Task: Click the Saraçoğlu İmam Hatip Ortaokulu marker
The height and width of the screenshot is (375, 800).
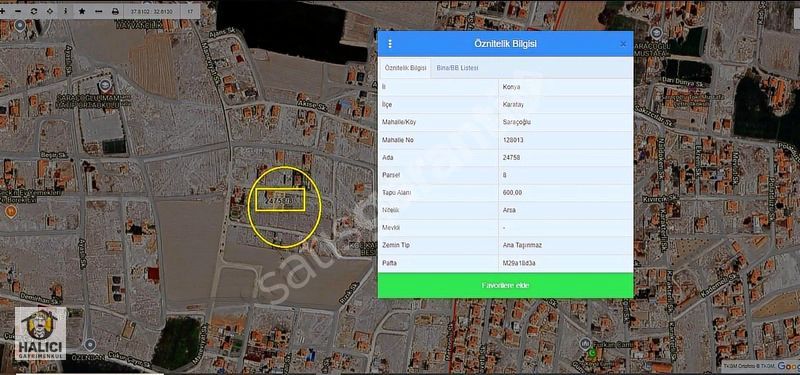Action: point(105,85)
